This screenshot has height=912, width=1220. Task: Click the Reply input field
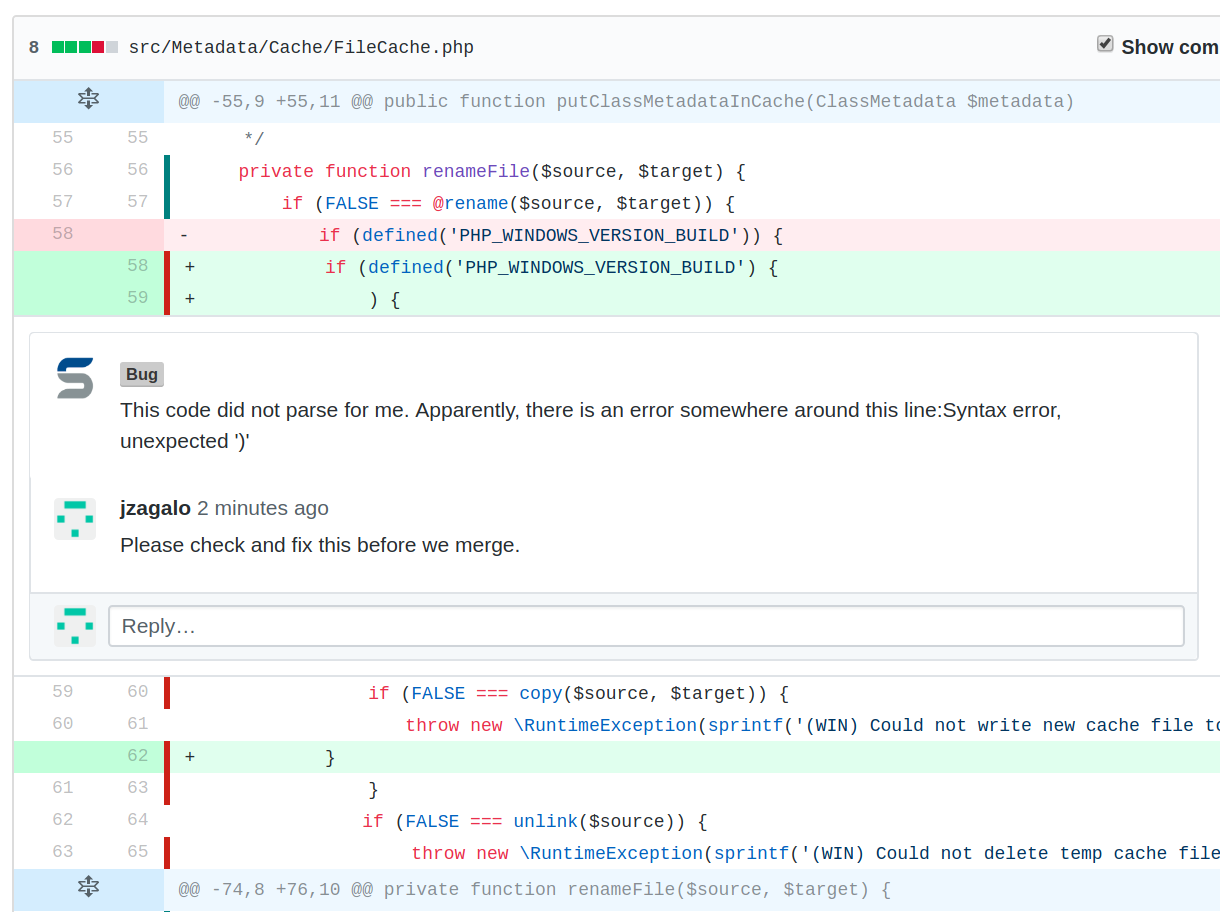pyautogui.click(x=646, y=626)
